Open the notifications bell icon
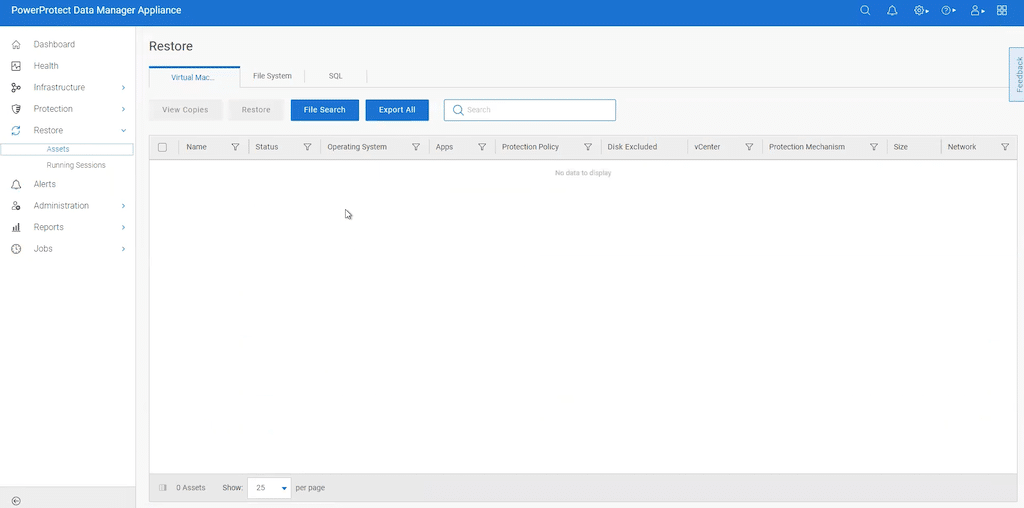This screenshot has height=508, width=1024. (x=892, y=10)
